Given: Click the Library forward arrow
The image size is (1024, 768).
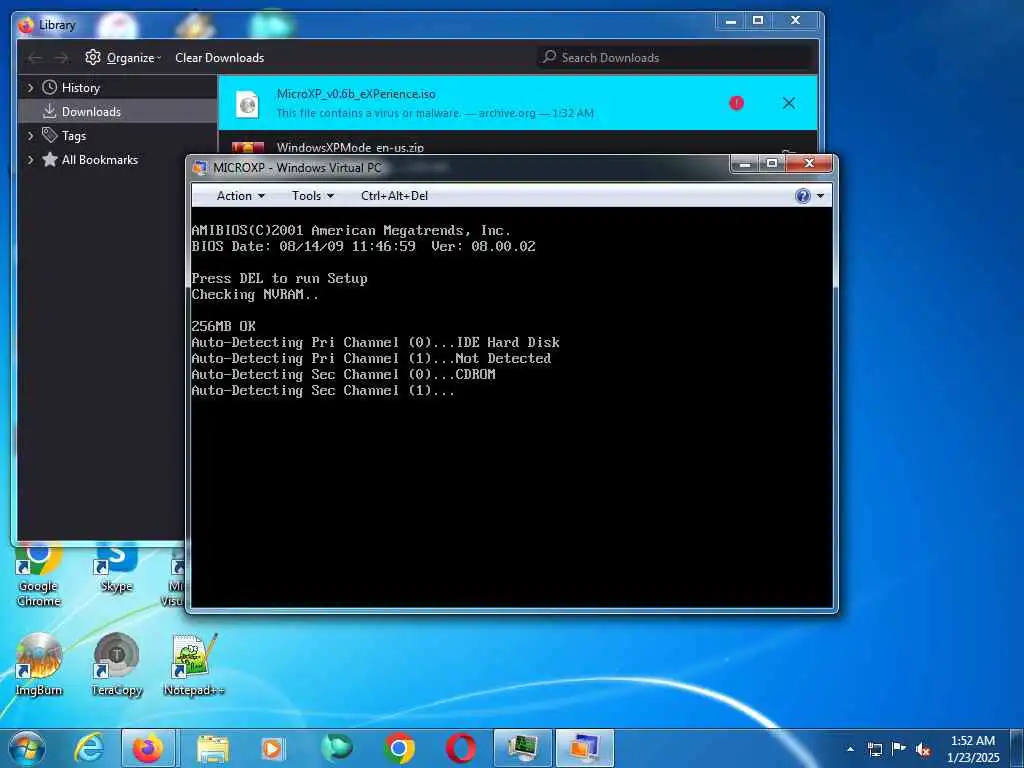Looking at the screenshot, I should (61, 58).
